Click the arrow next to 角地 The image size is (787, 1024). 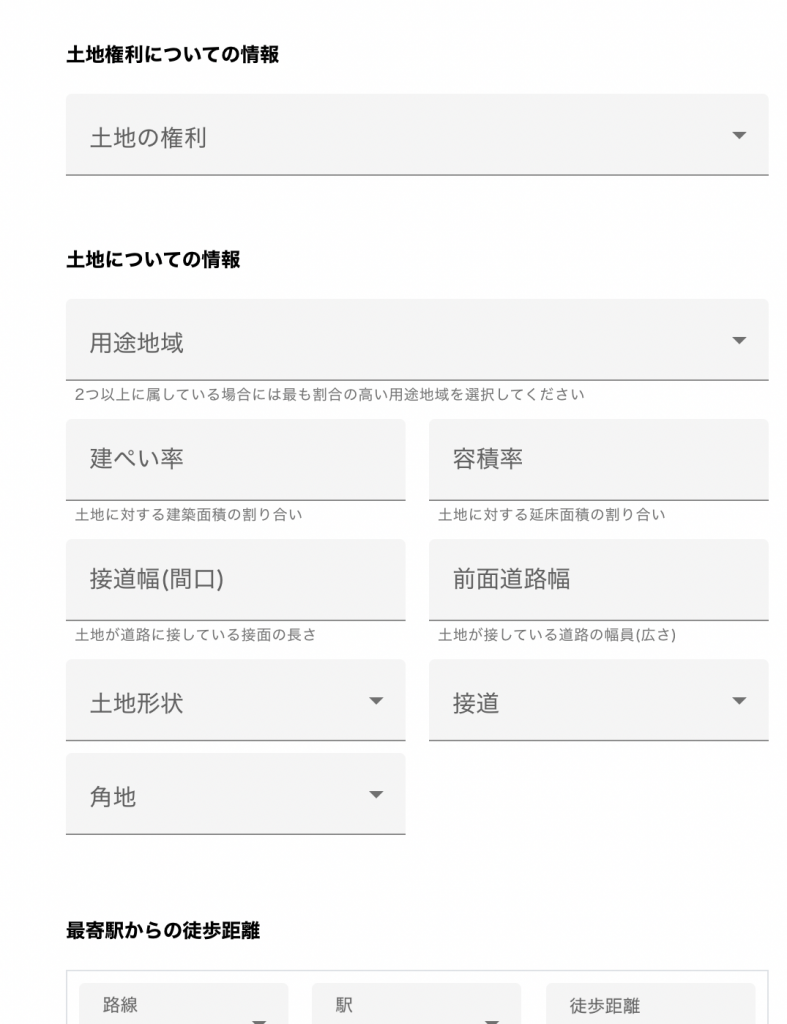coord(376,795)
